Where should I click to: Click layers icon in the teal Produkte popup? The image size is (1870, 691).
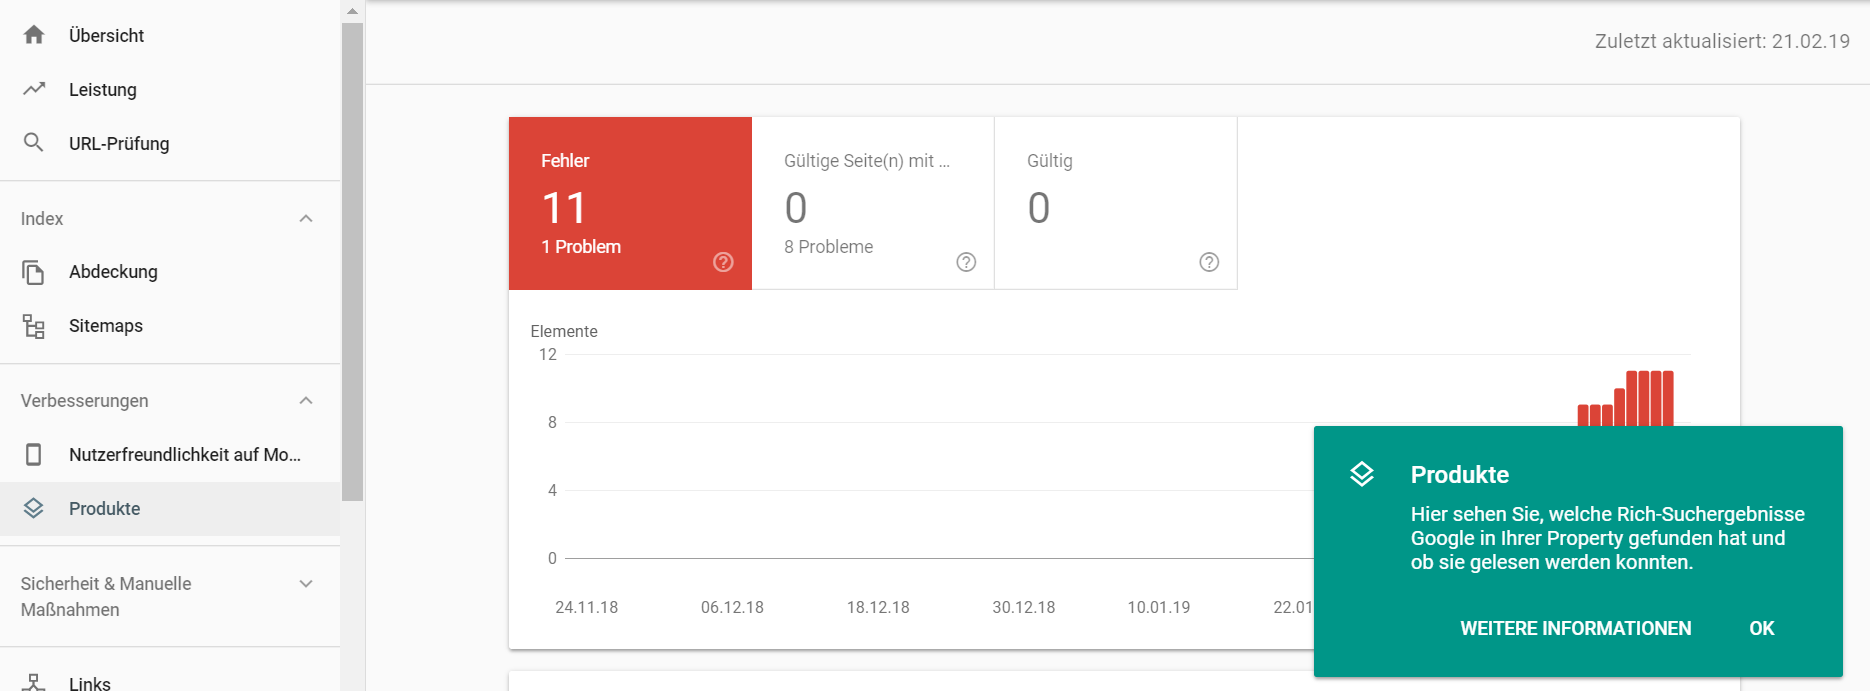1362,474
